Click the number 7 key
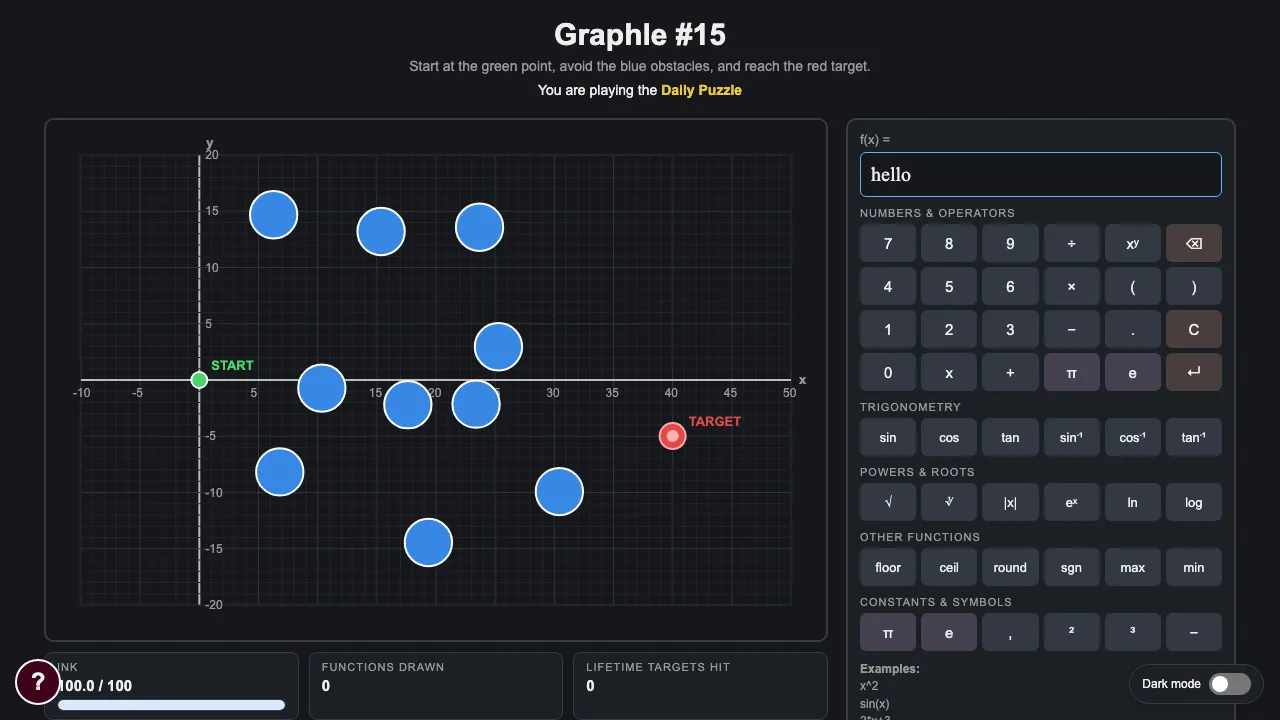This screenshot has height=720, width=1280. point(888,243)
